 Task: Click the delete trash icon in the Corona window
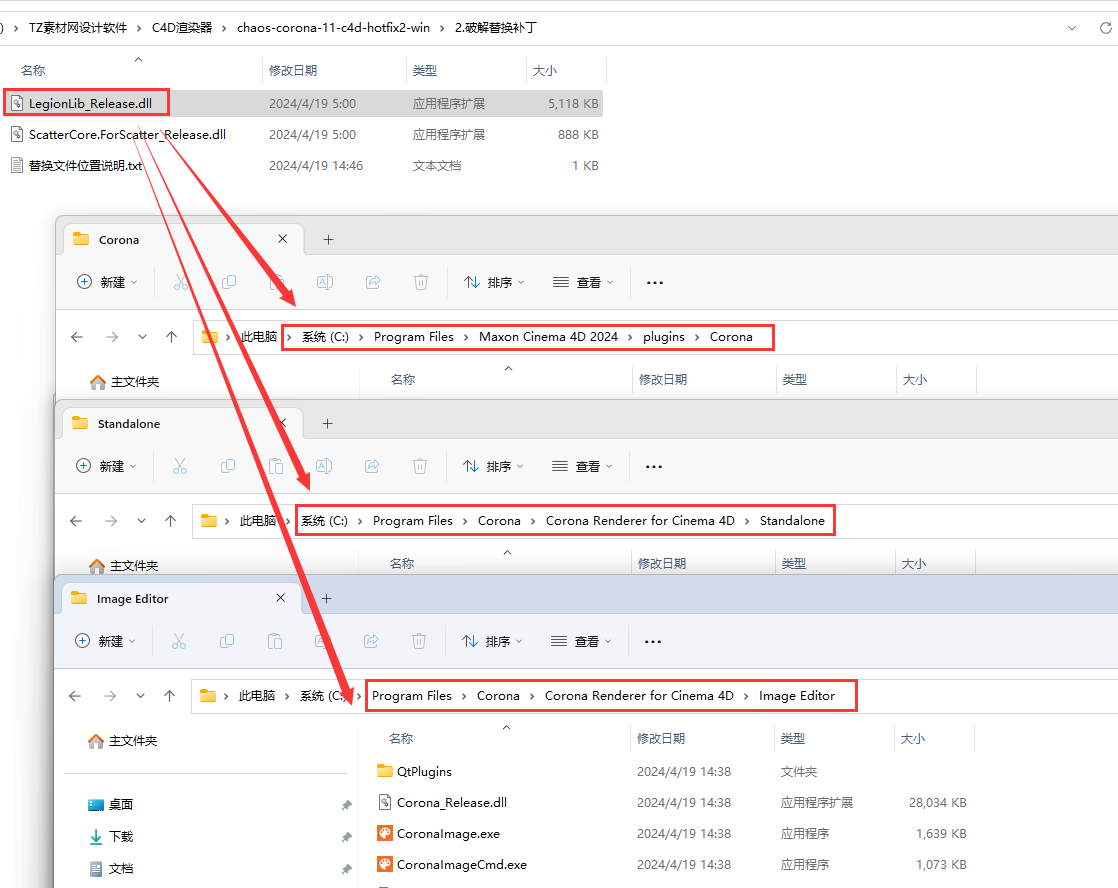(x=421, y=282)
